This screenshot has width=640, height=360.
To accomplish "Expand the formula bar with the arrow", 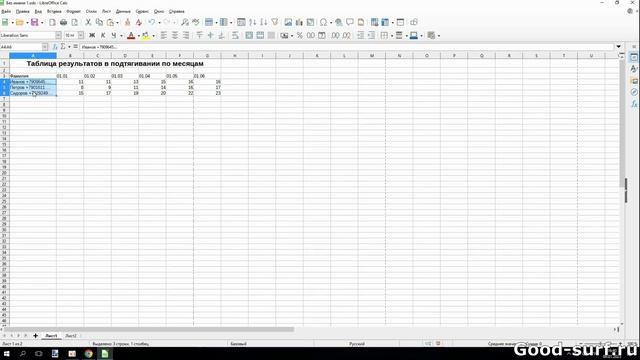I will (x=619, y=47).
